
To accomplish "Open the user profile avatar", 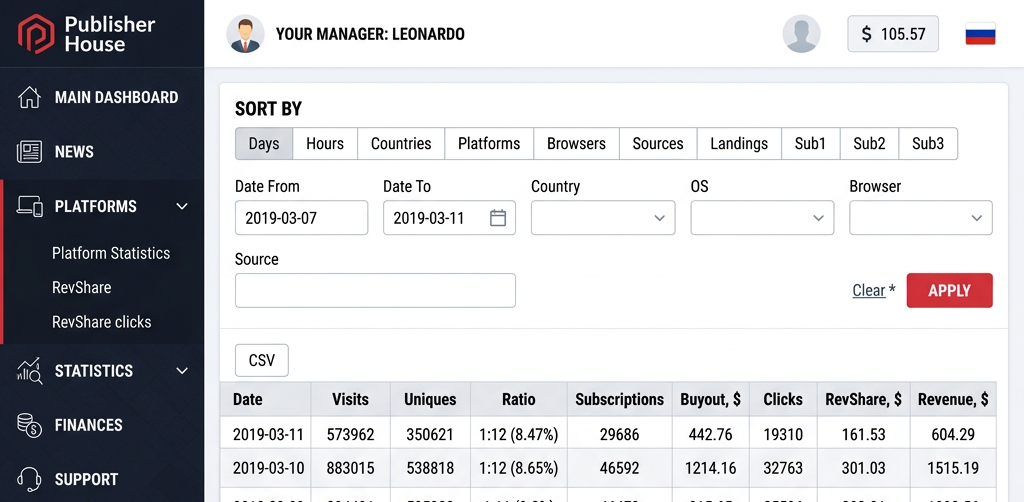I will tap(801, 34).
